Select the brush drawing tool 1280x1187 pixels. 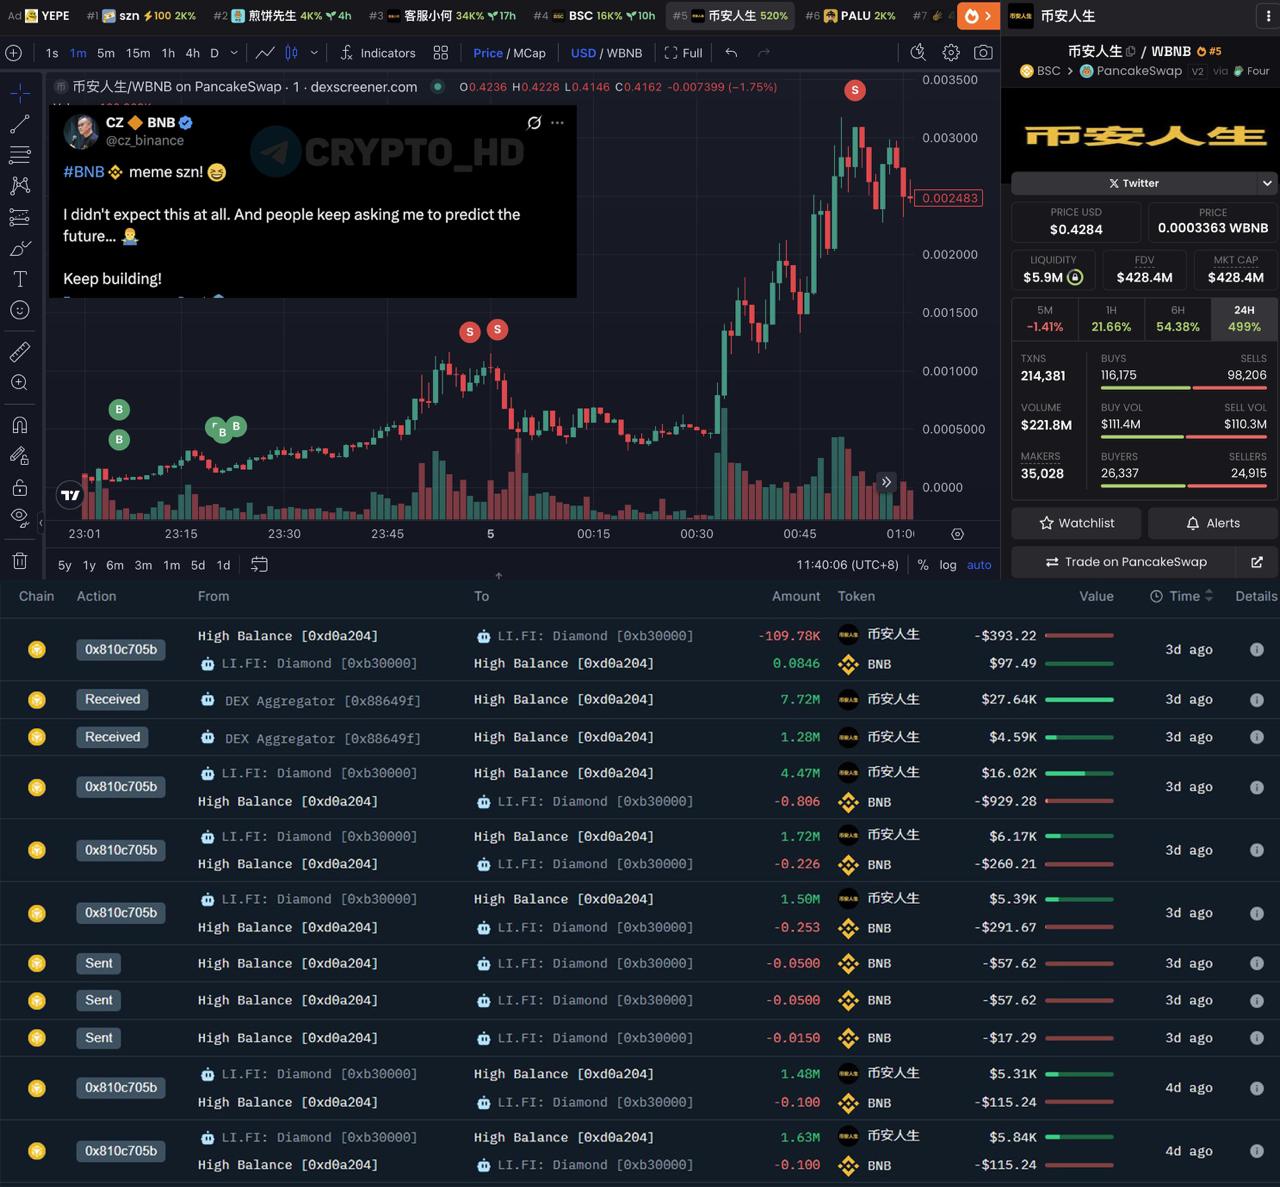point(20,248)
